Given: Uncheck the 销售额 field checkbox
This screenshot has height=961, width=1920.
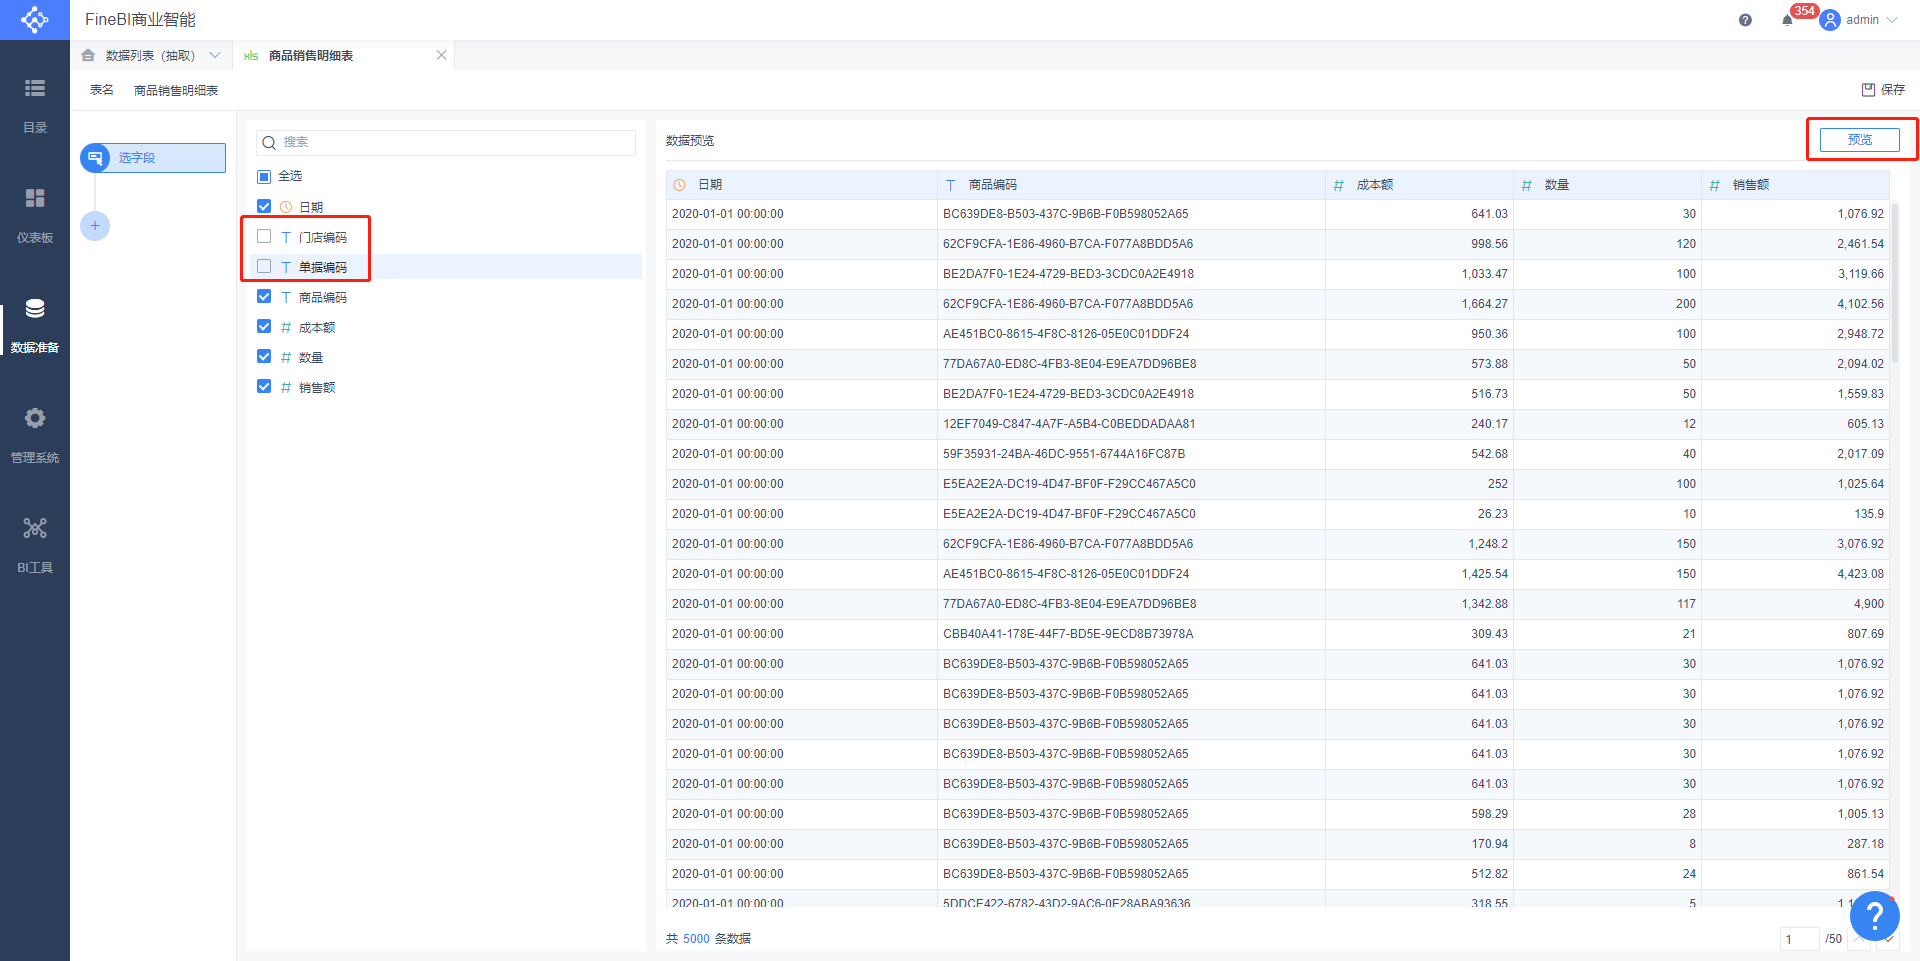Looking at the screenshot, I should tap(264, 386).
